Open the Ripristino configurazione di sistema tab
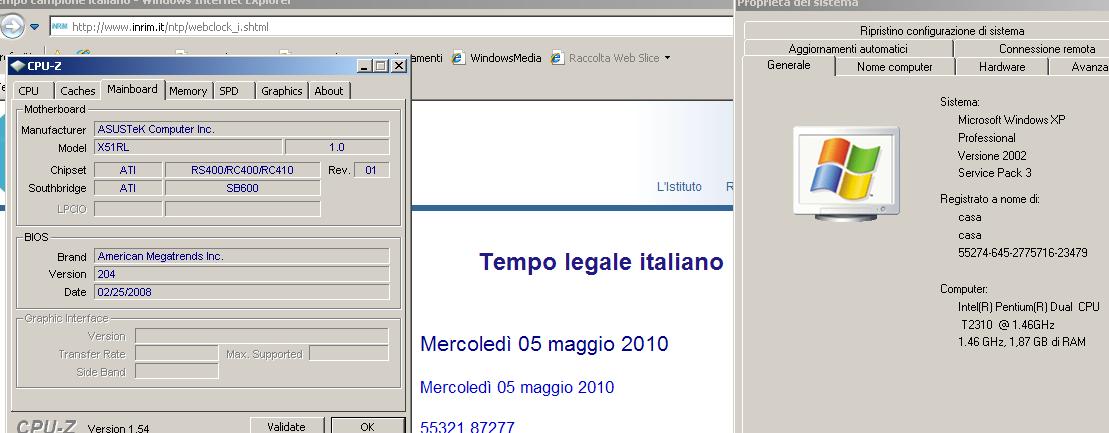This screenshot has width=1109, height=433. tap(942, 31)
